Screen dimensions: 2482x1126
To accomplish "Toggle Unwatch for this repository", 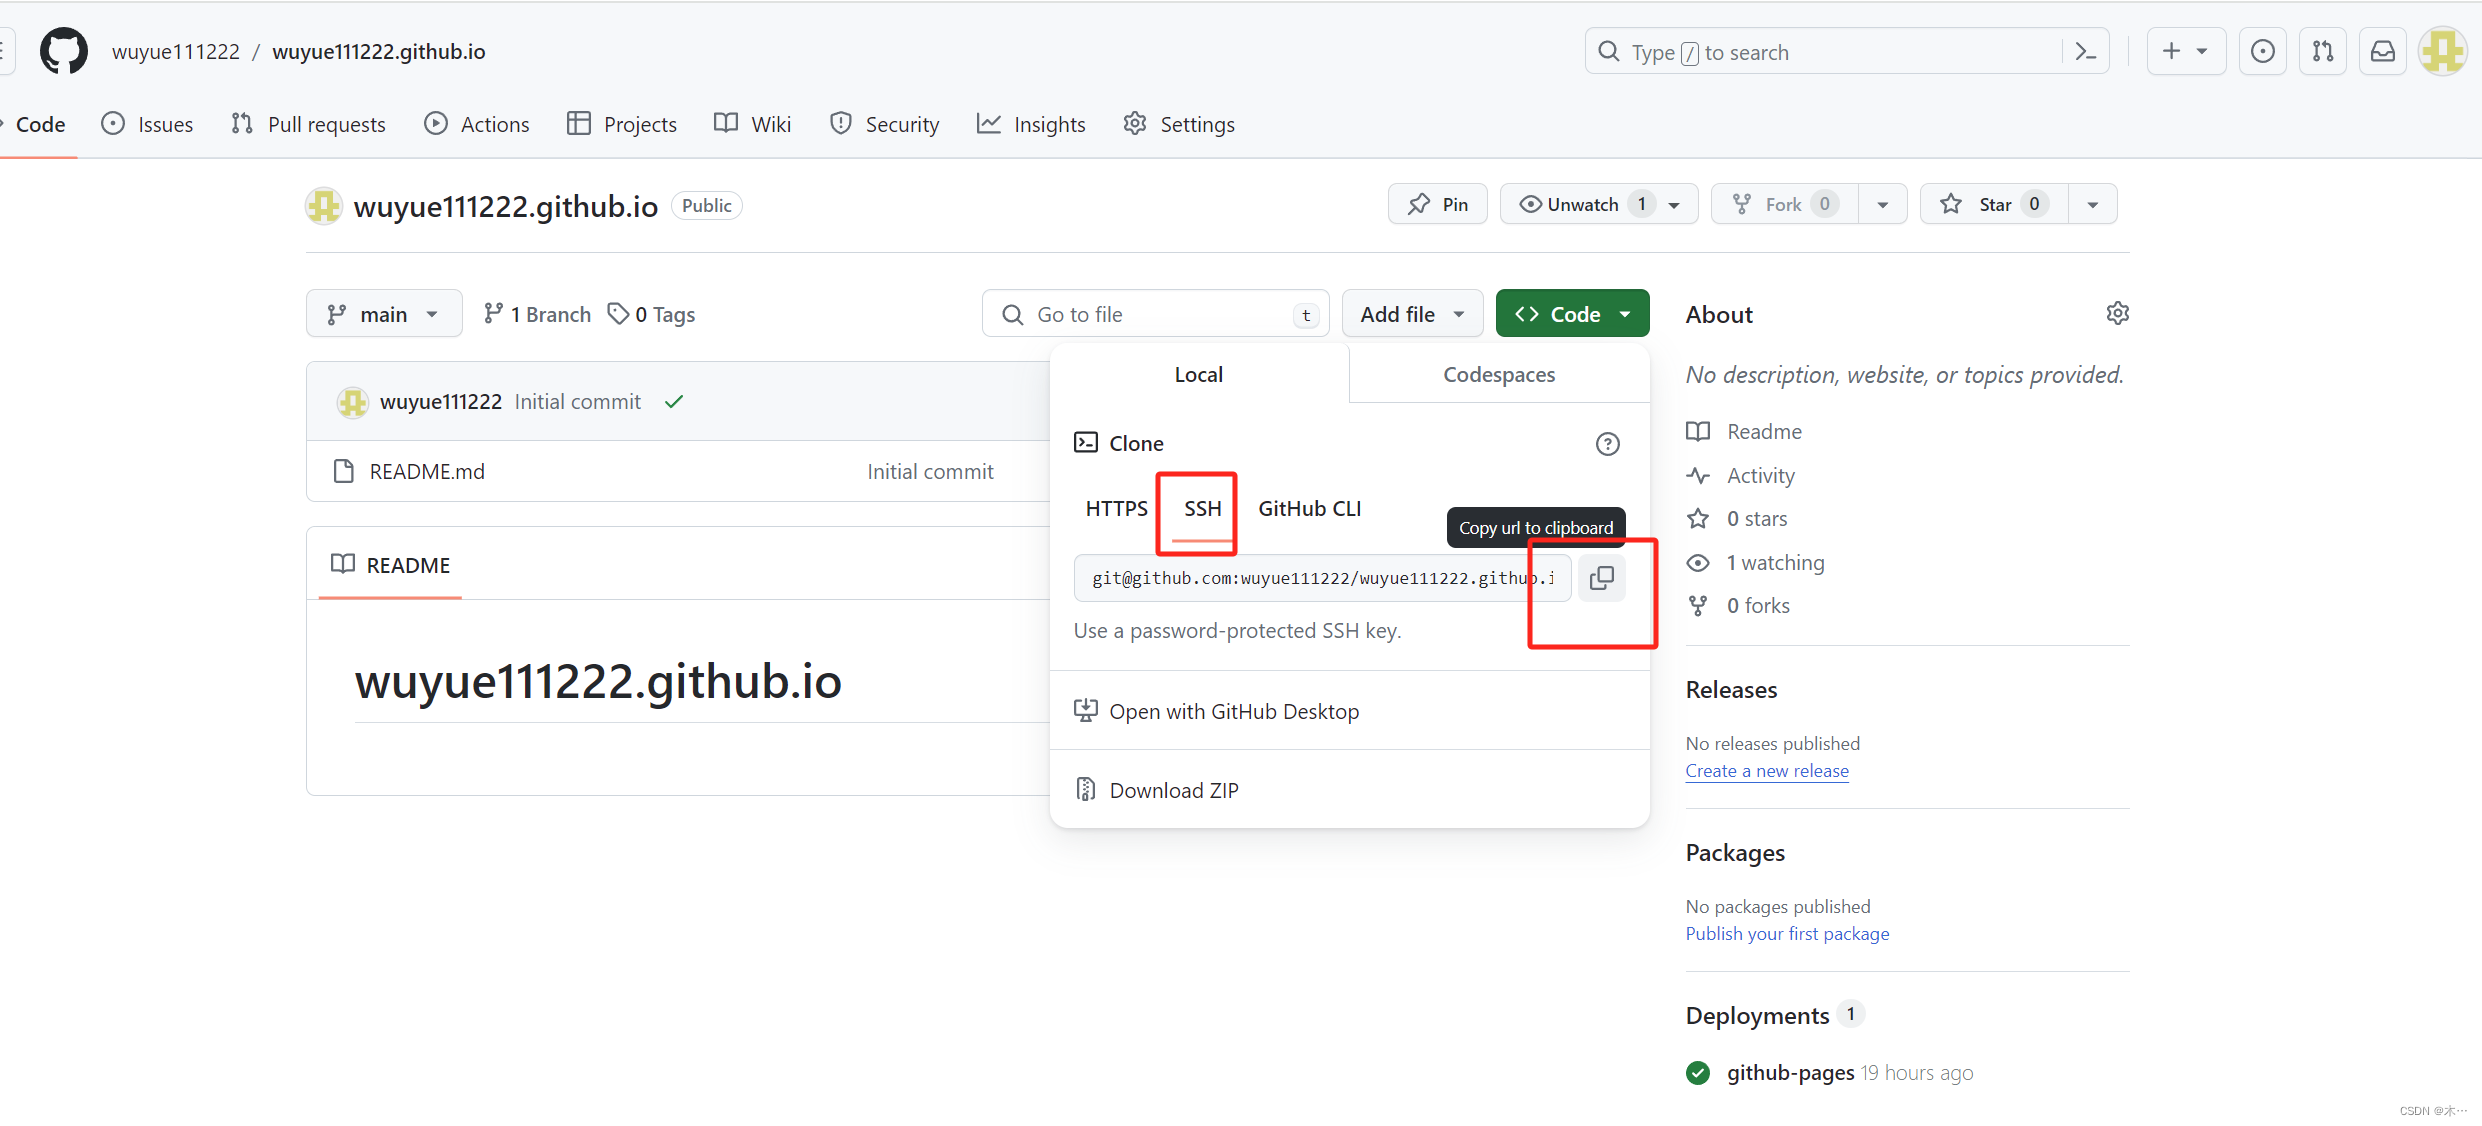I will coord(1582,204).
